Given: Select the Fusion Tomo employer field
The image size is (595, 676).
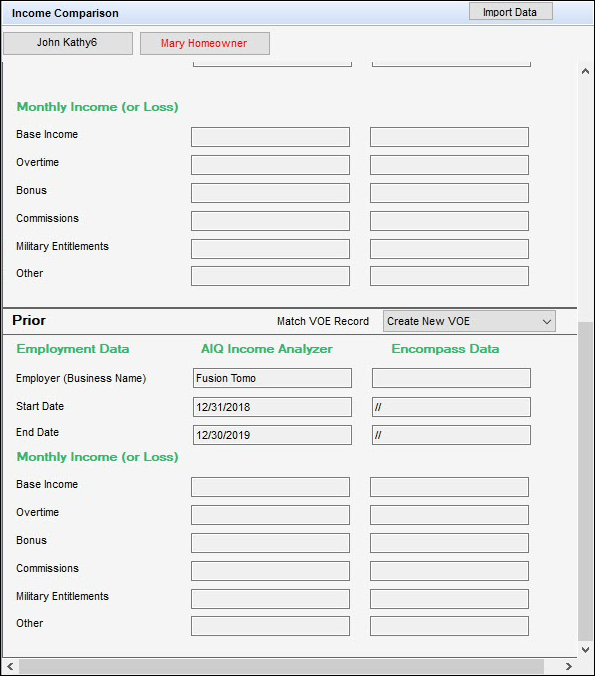Looking at the screenshot, I should pyautogui.click(x=272, y=378).
